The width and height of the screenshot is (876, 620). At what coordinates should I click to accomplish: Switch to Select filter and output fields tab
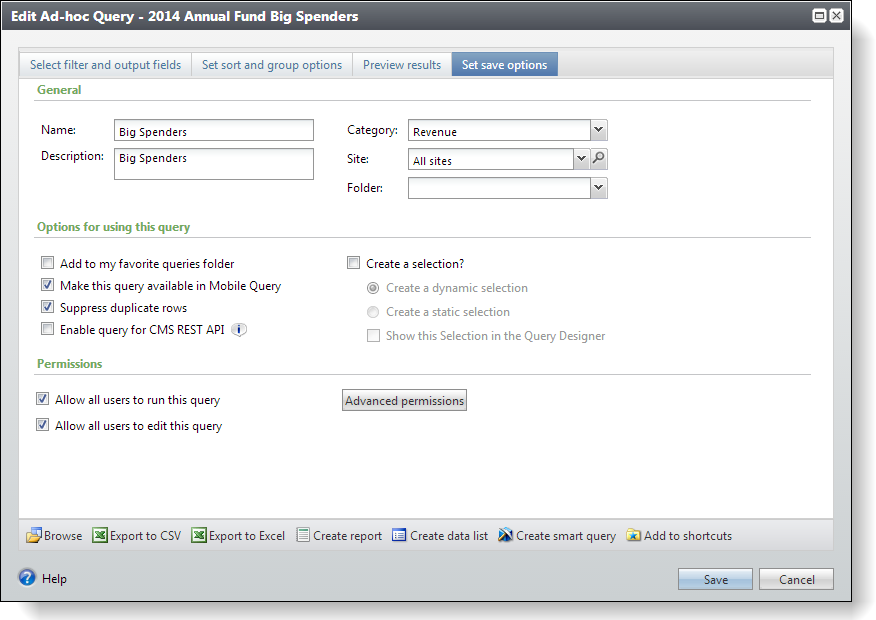click(106, 65)
